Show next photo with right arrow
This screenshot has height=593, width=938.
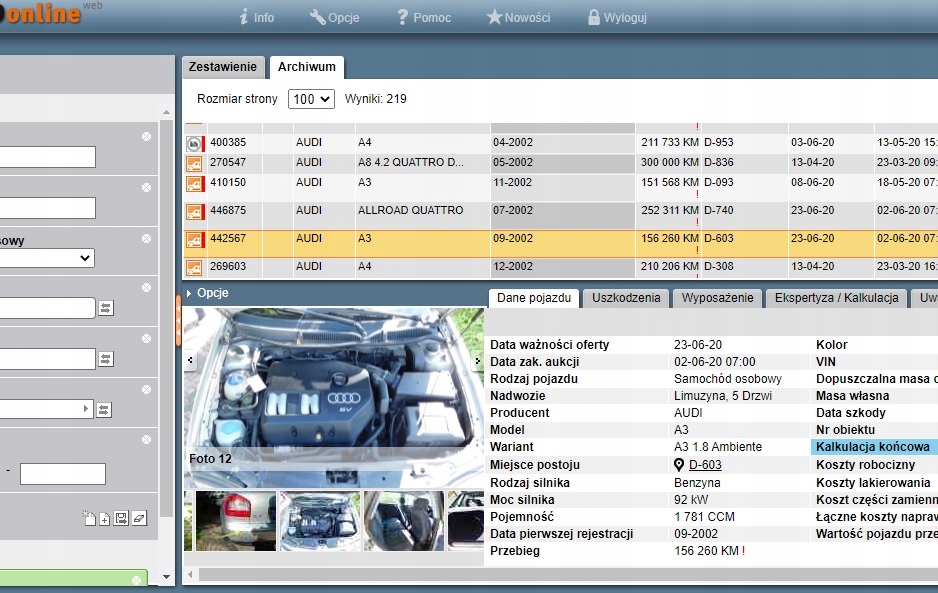(476, 360)
